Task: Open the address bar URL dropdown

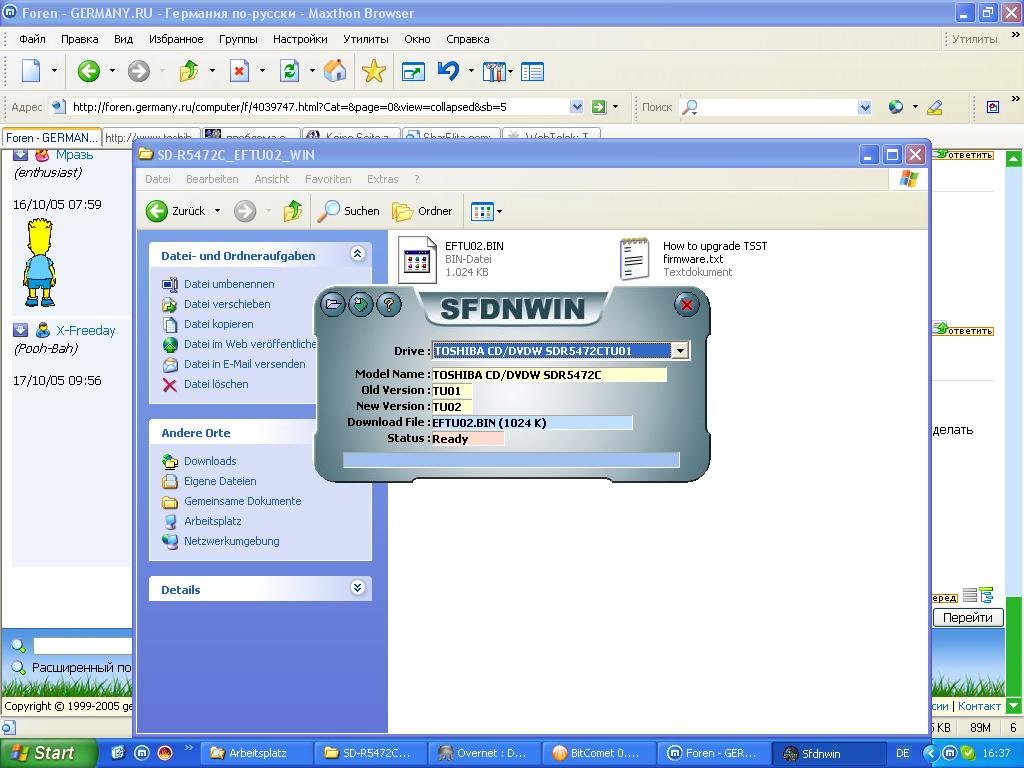Action: coord(577,106)
